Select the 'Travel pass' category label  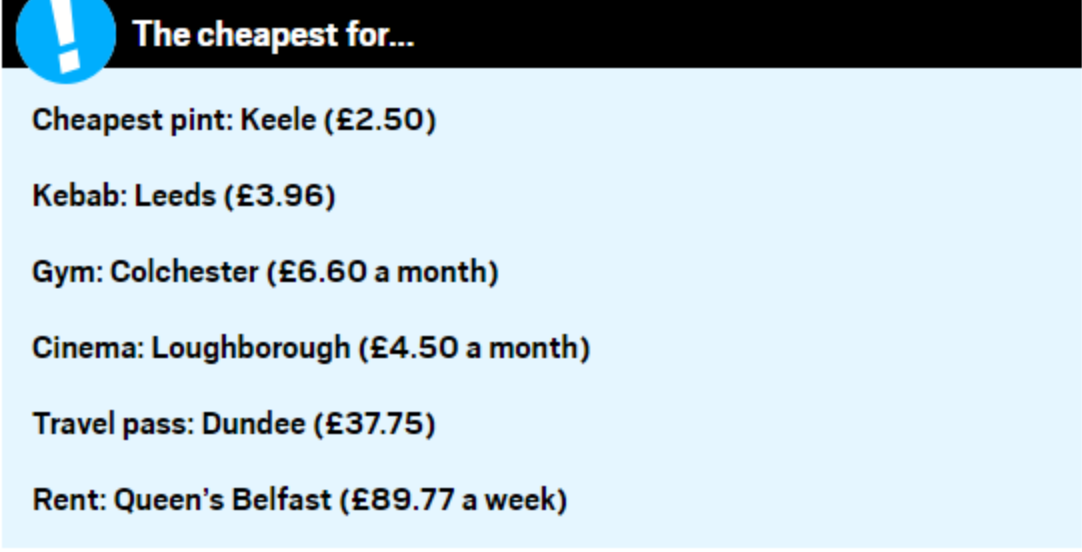pos(112,424)
